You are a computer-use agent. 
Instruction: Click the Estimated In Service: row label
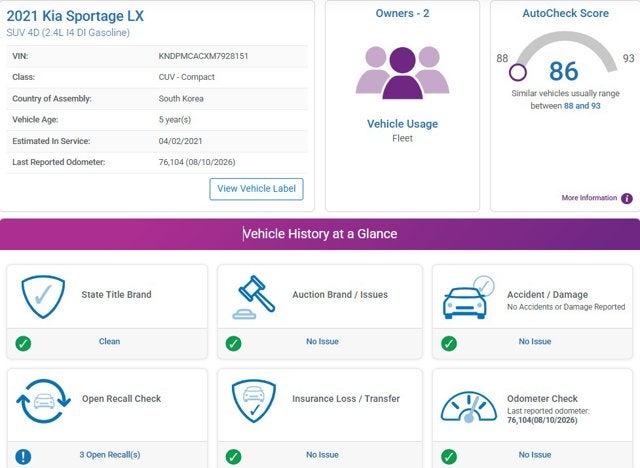tap(51, 141)
